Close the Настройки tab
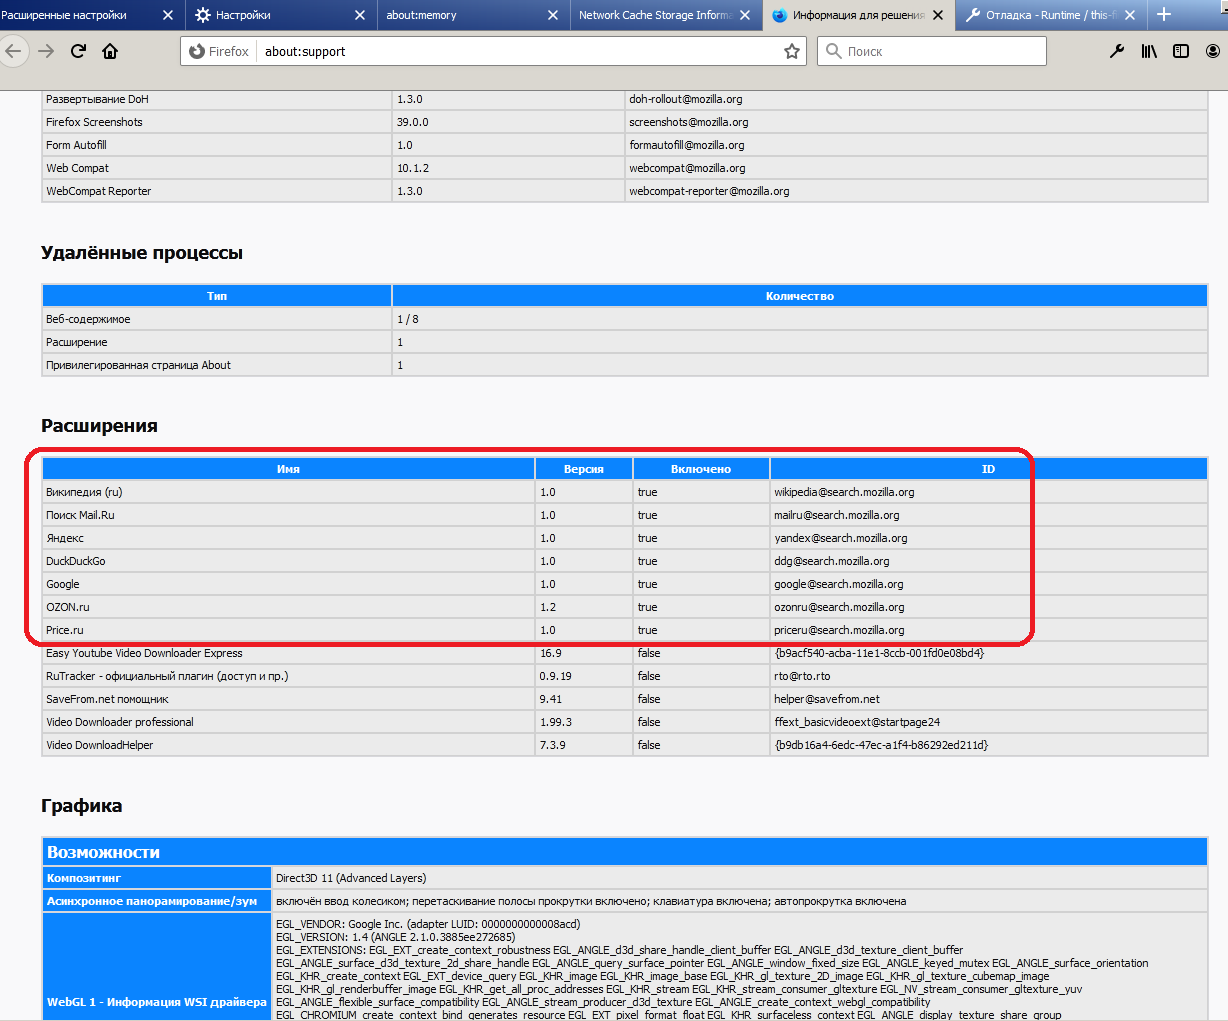The image size is (1228, 1021). tap(361, 15)
